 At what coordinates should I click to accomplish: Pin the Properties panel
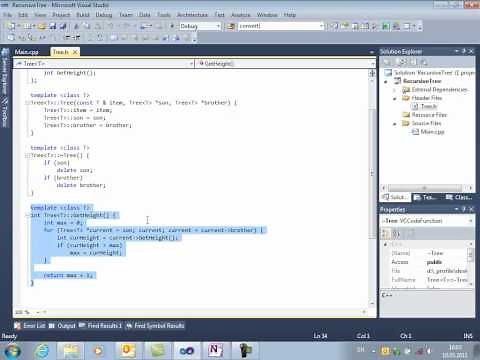pos(464,209)
